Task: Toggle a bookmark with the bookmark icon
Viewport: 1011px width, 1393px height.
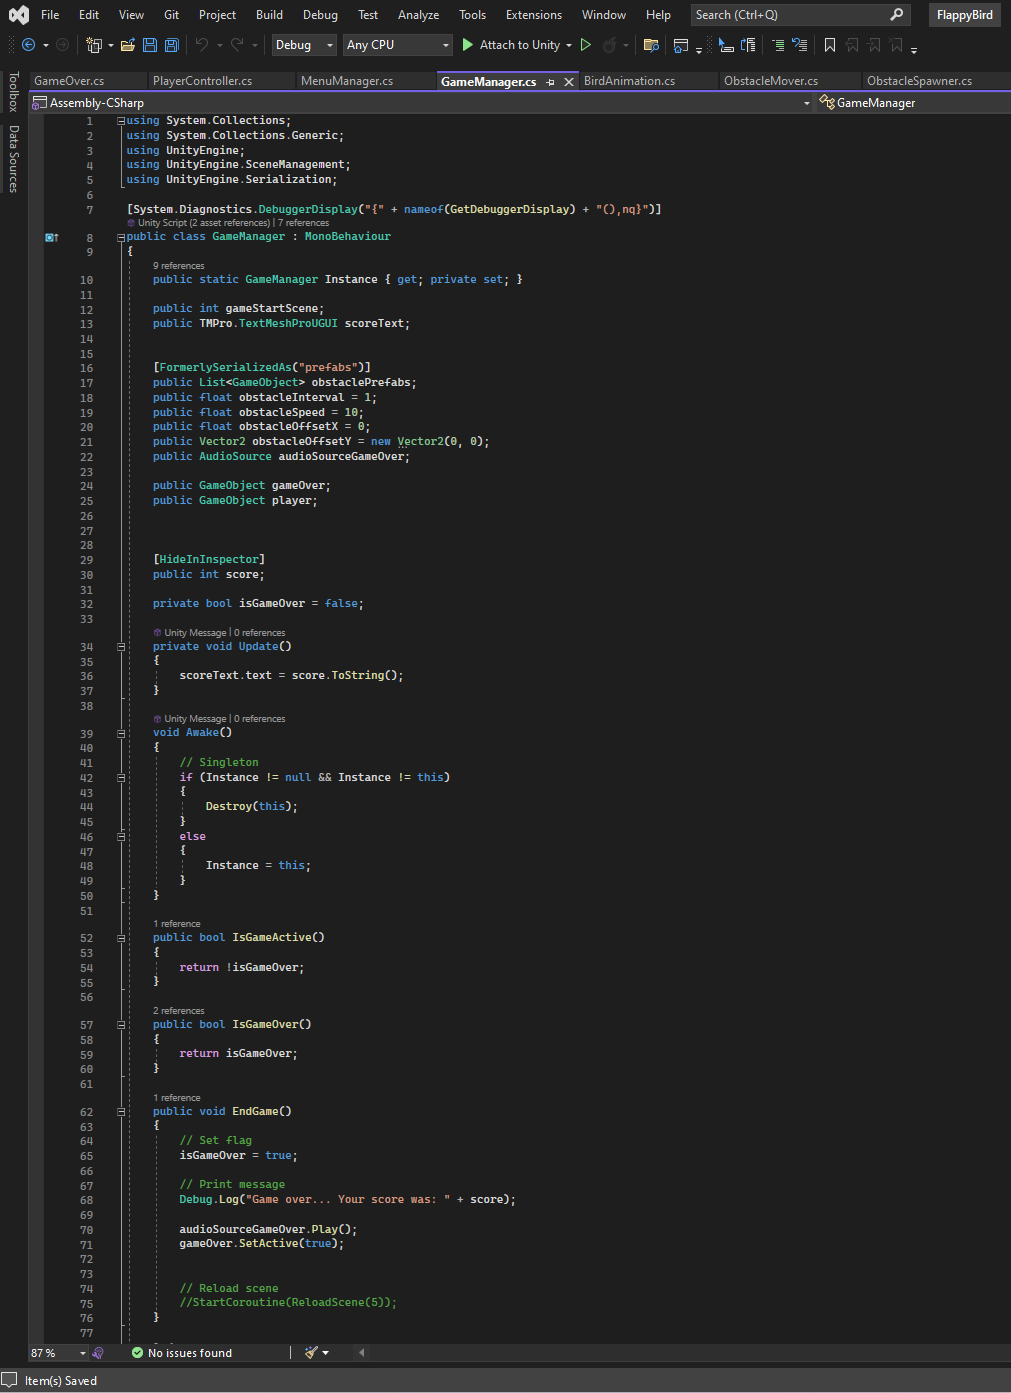Action: (x=829, y=45)
